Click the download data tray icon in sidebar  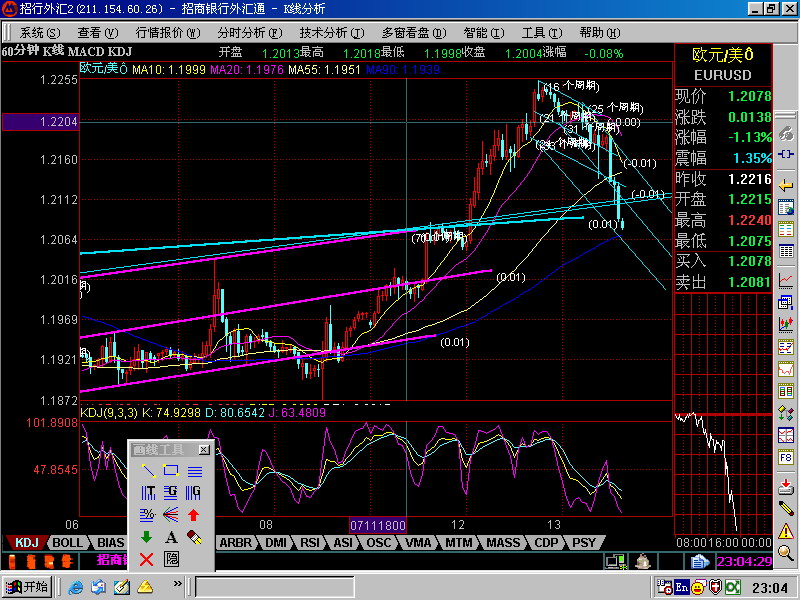pos(786,487)
